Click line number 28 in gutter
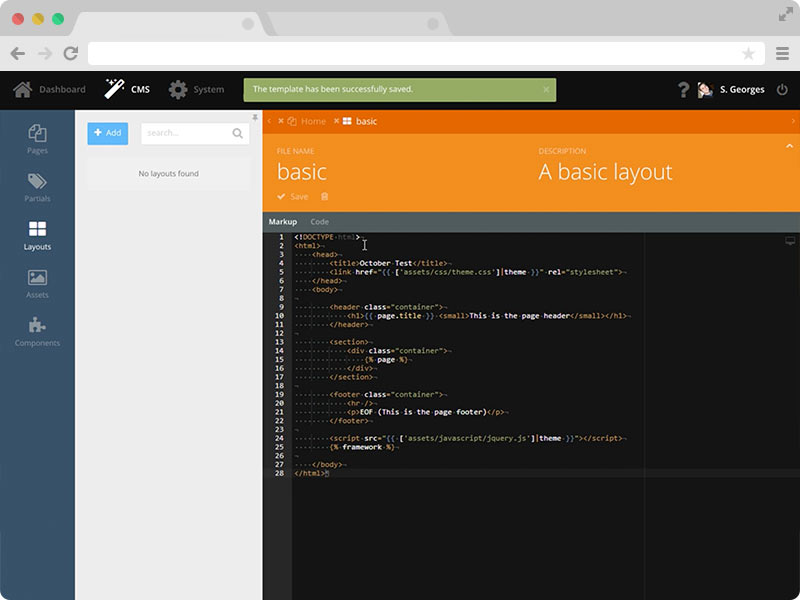This screenshot has height=608, width=802. 279,474
